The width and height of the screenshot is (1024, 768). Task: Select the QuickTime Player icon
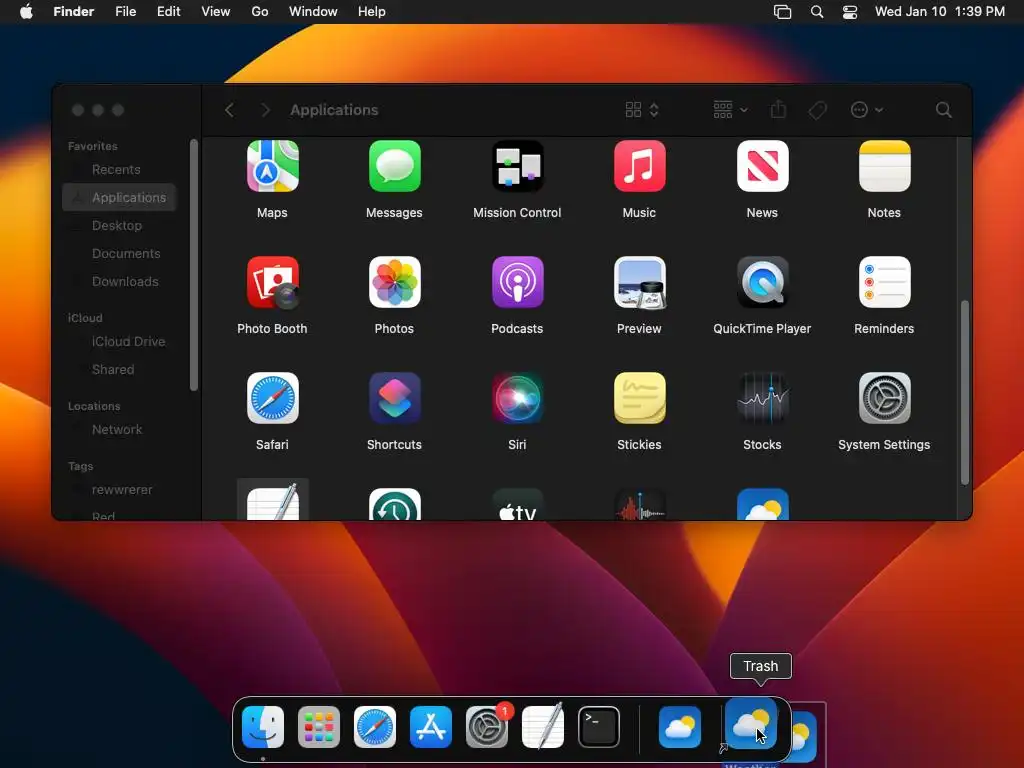[x=762, y=282]
